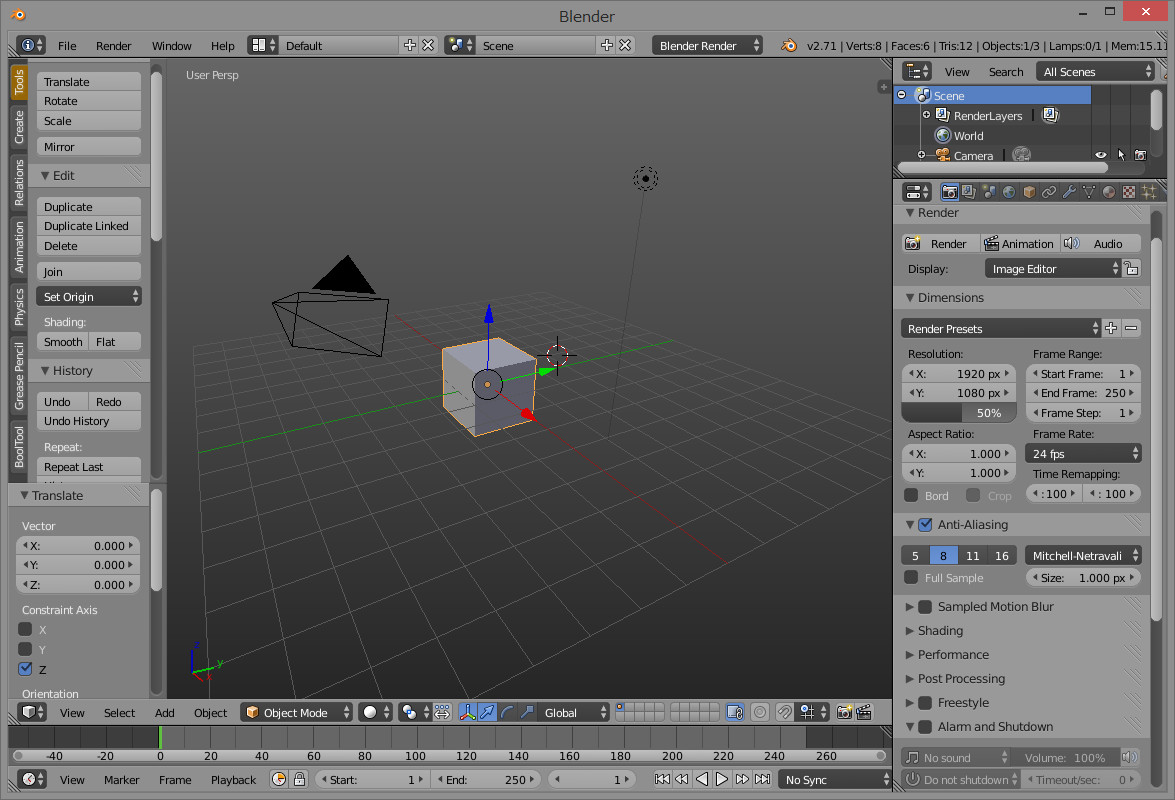The width and height of the screenshot is (1175, 800).
Task: Toggle Camera visibility eye in outliner
Action: [x=1101, y=155]
